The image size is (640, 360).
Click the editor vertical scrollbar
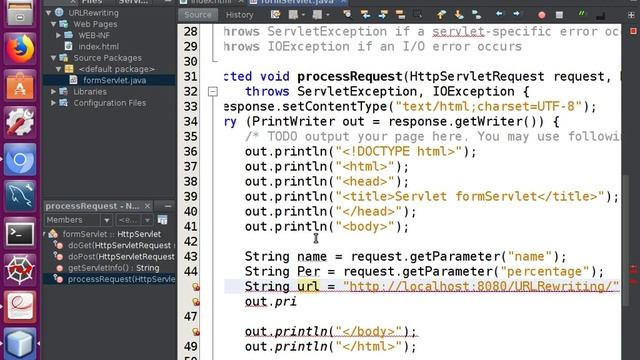[626, 240]
